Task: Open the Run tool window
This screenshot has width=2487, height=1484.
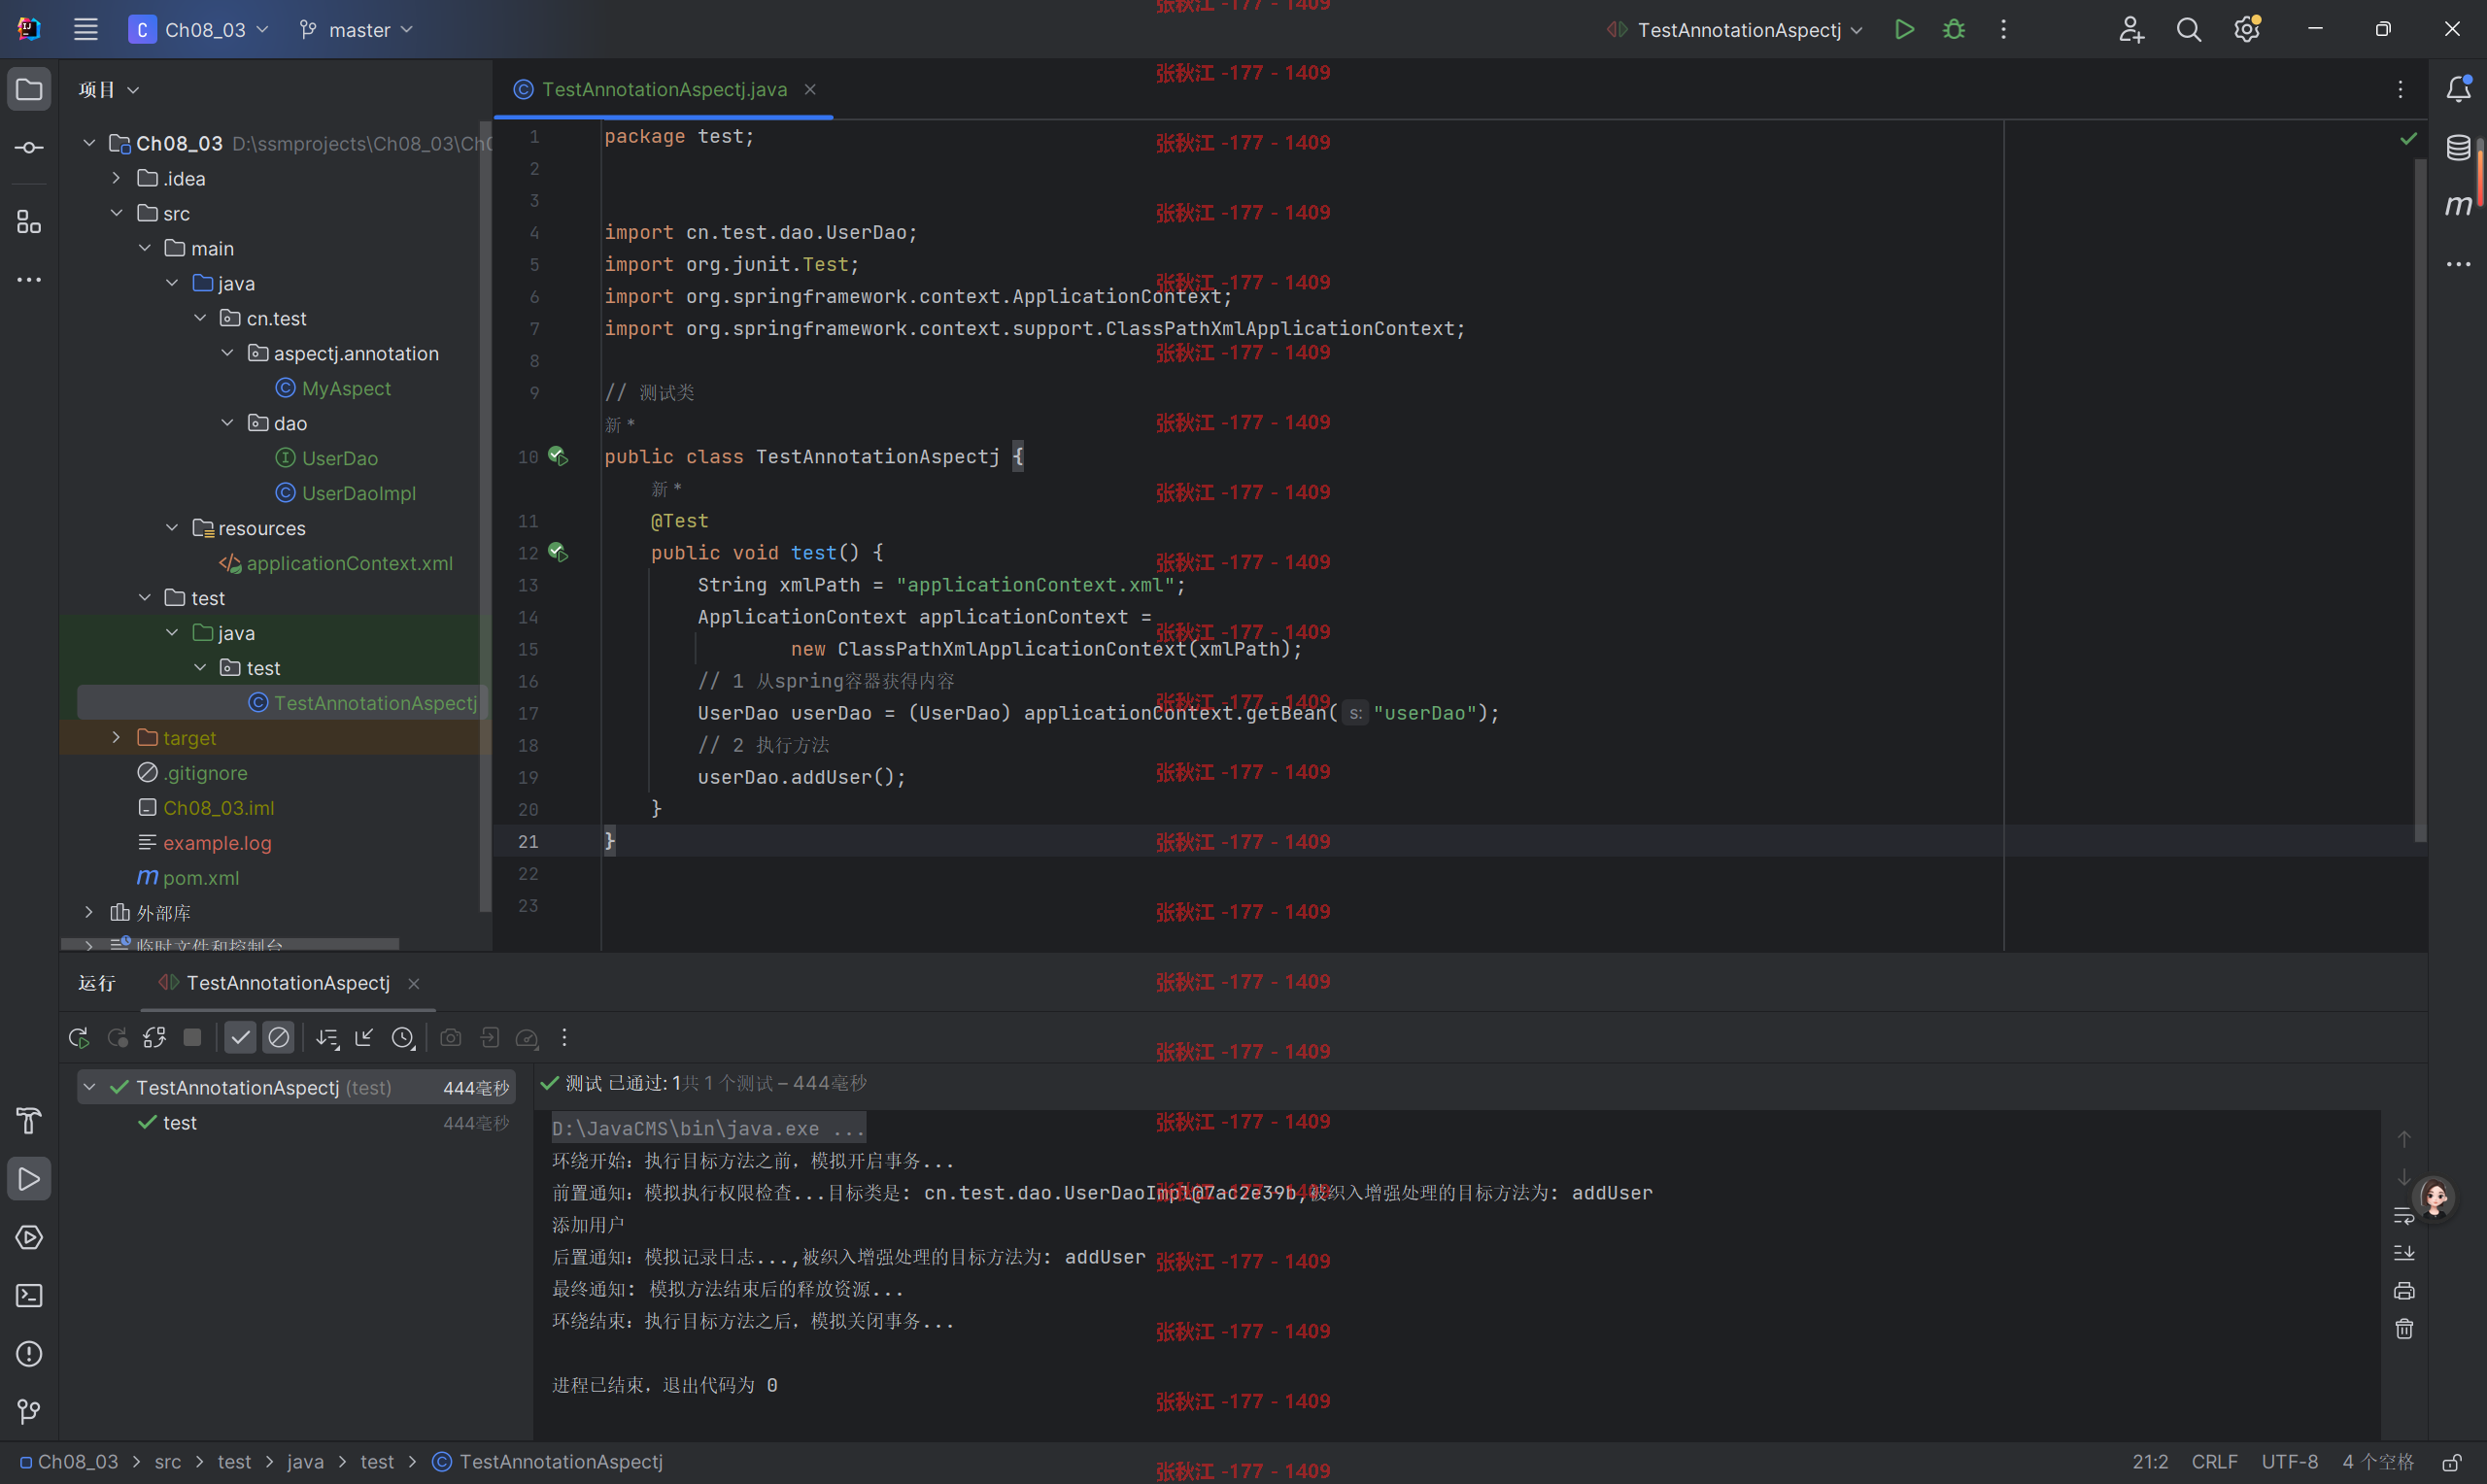Action: click(29, 1179)
